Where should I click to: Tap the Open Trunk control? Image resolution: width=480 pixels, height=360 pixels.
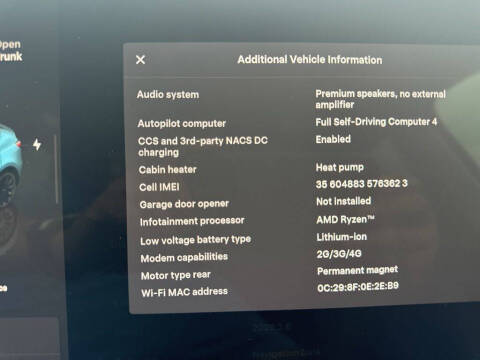tap(10, 50)
